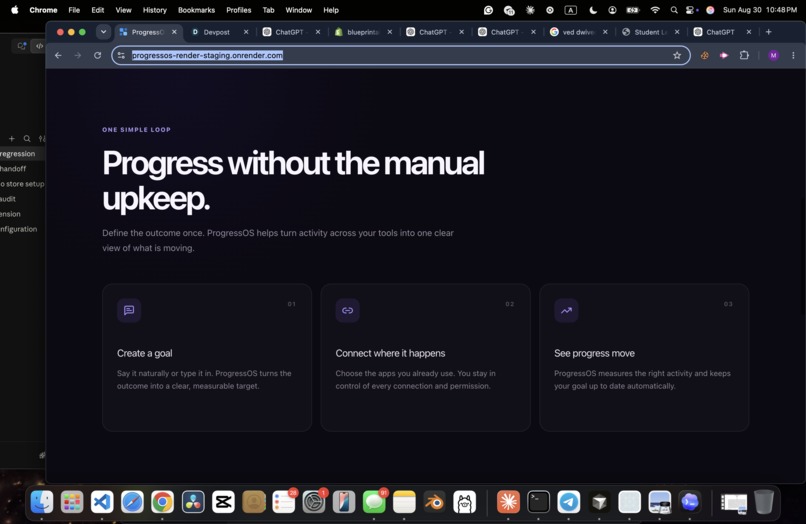The width and height of the screenshot is (806, 524).
Task: Open Visual Studio Code from the Dock
Action: 102,501
